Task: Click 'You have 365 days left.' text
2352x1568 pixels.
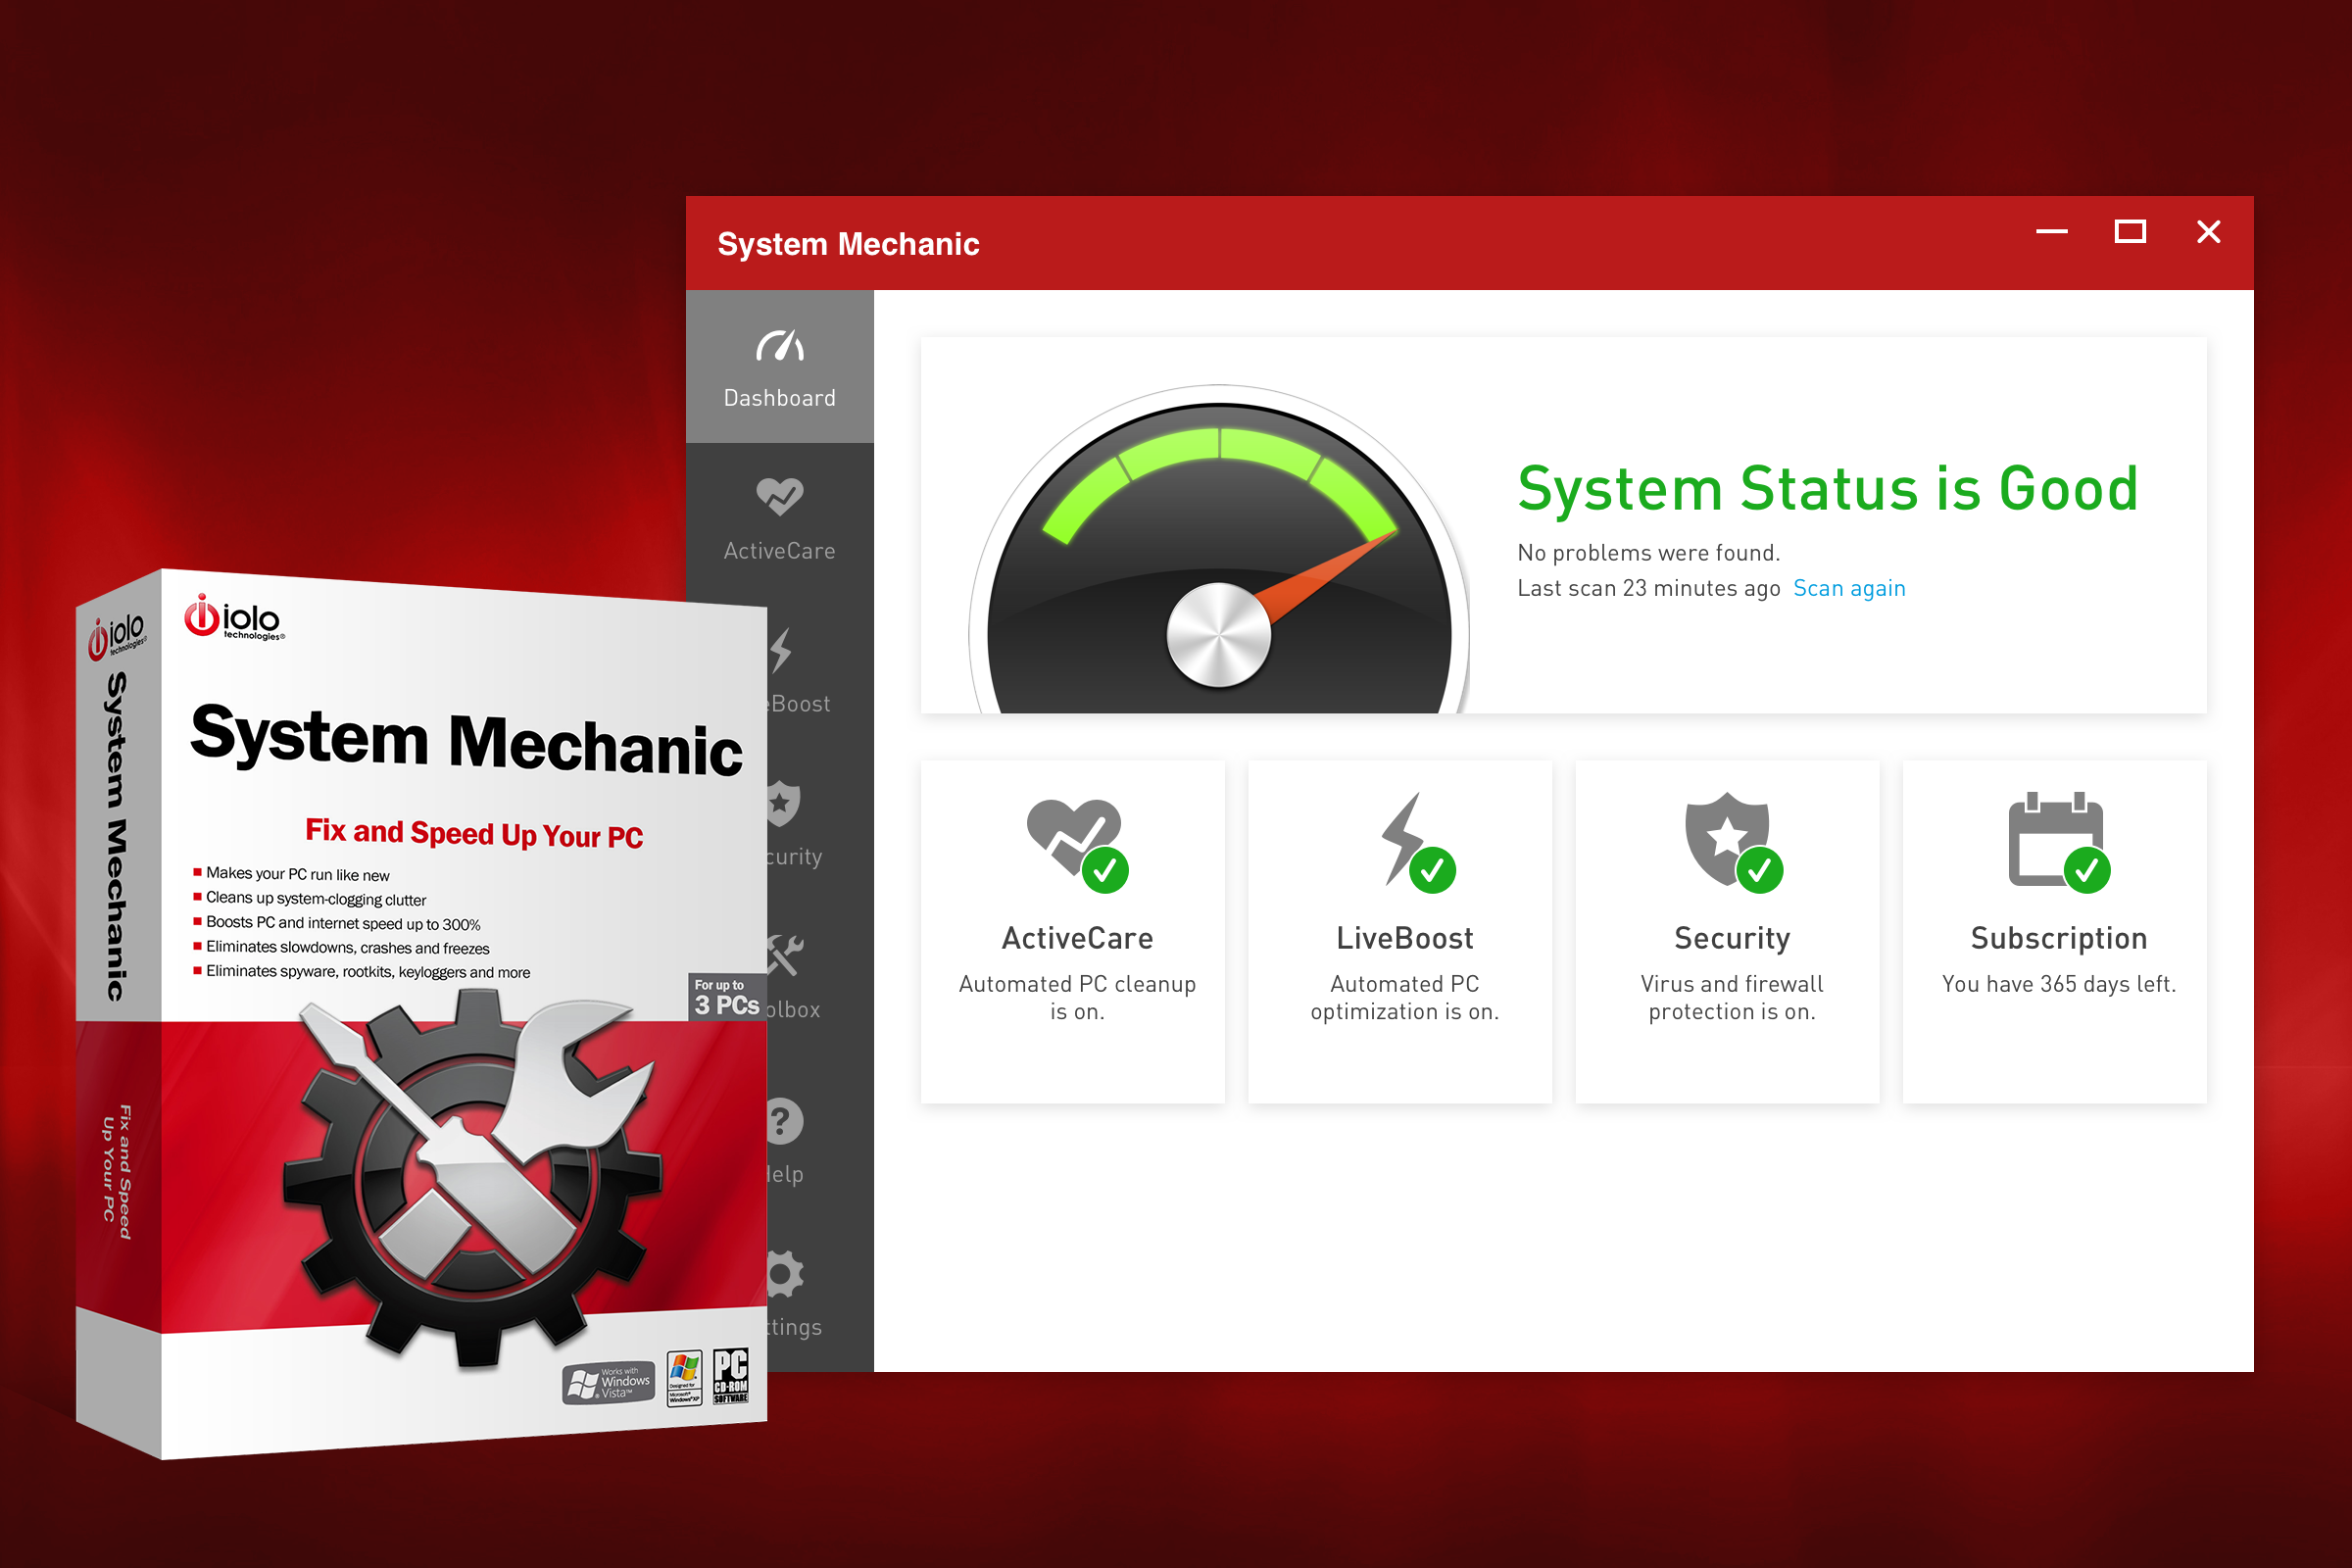Action: (2059, 984)
